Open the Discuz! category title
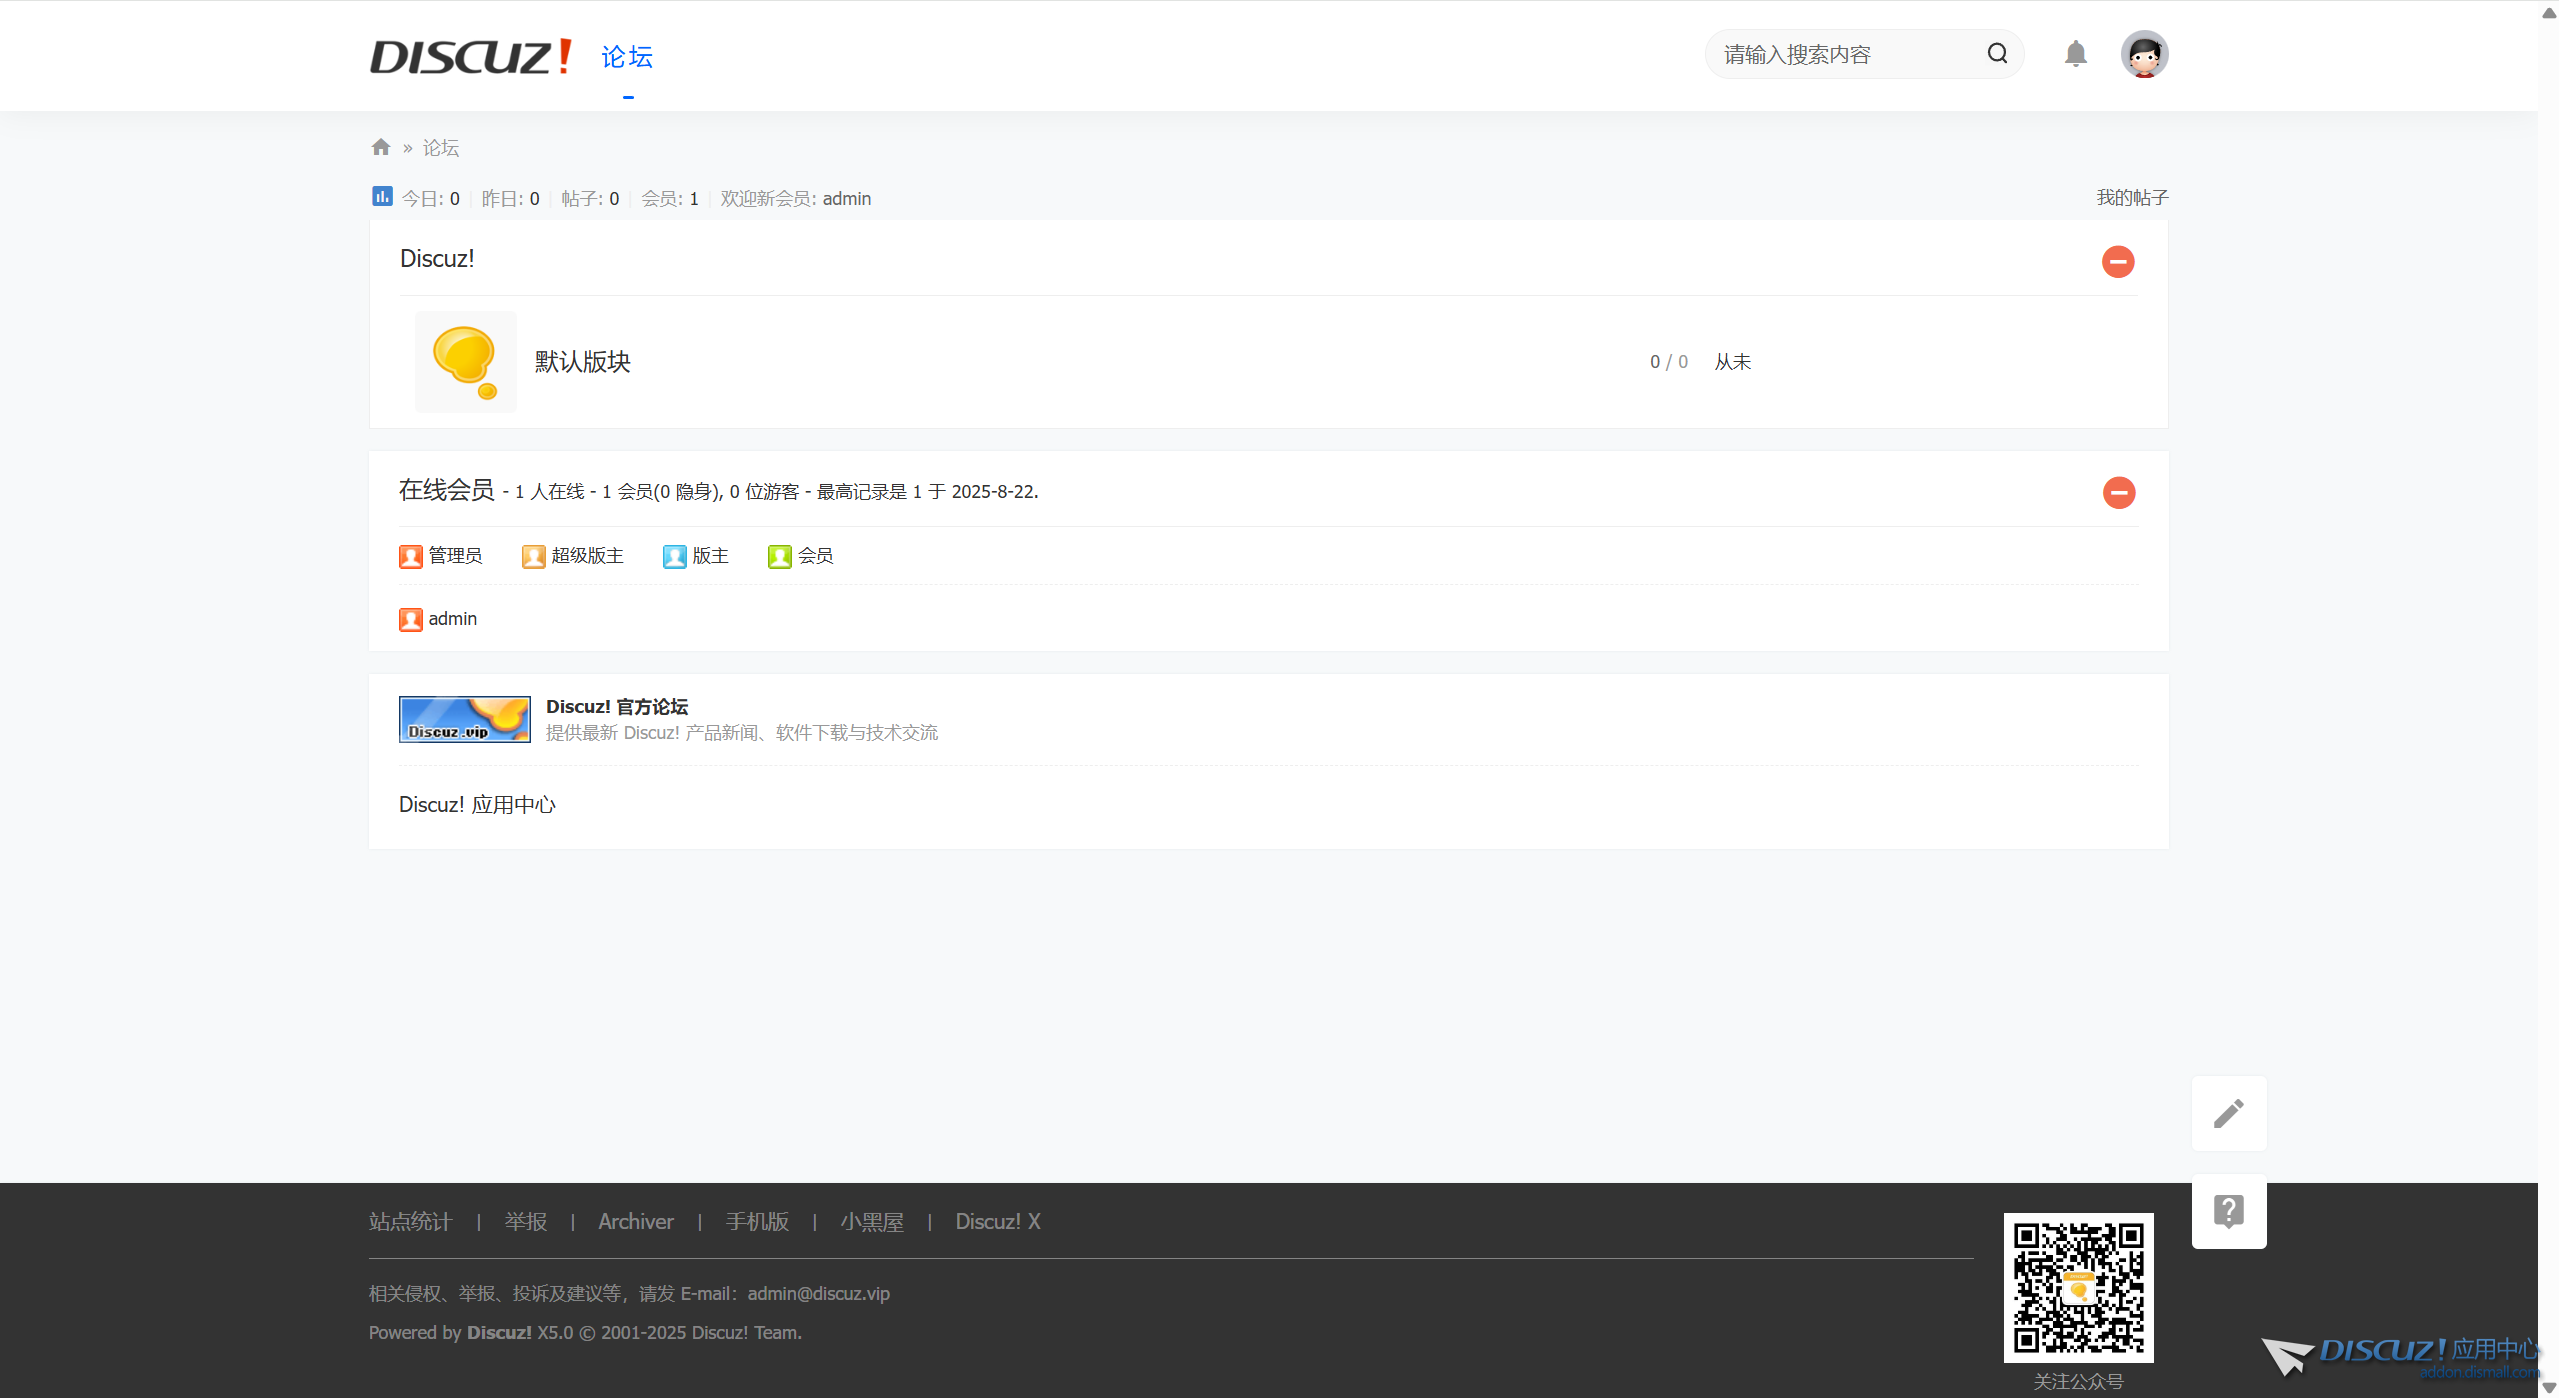The image size is (2559, 1398). point(437,259)
